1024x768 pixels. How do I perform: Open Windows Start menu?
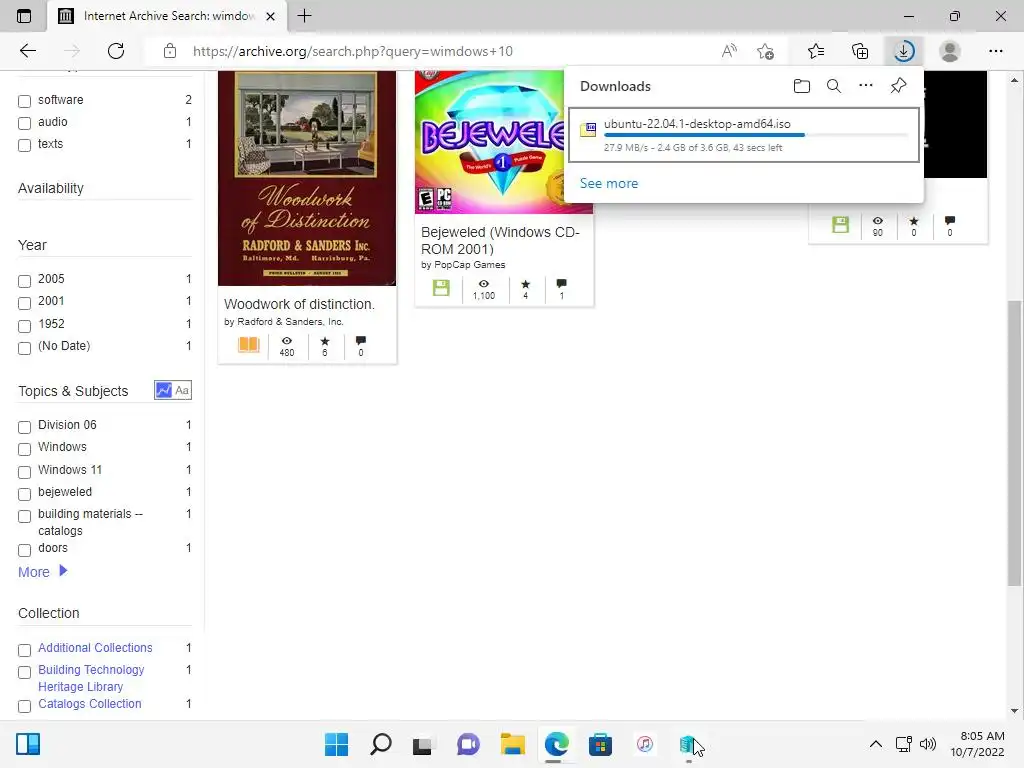[336, 744]
